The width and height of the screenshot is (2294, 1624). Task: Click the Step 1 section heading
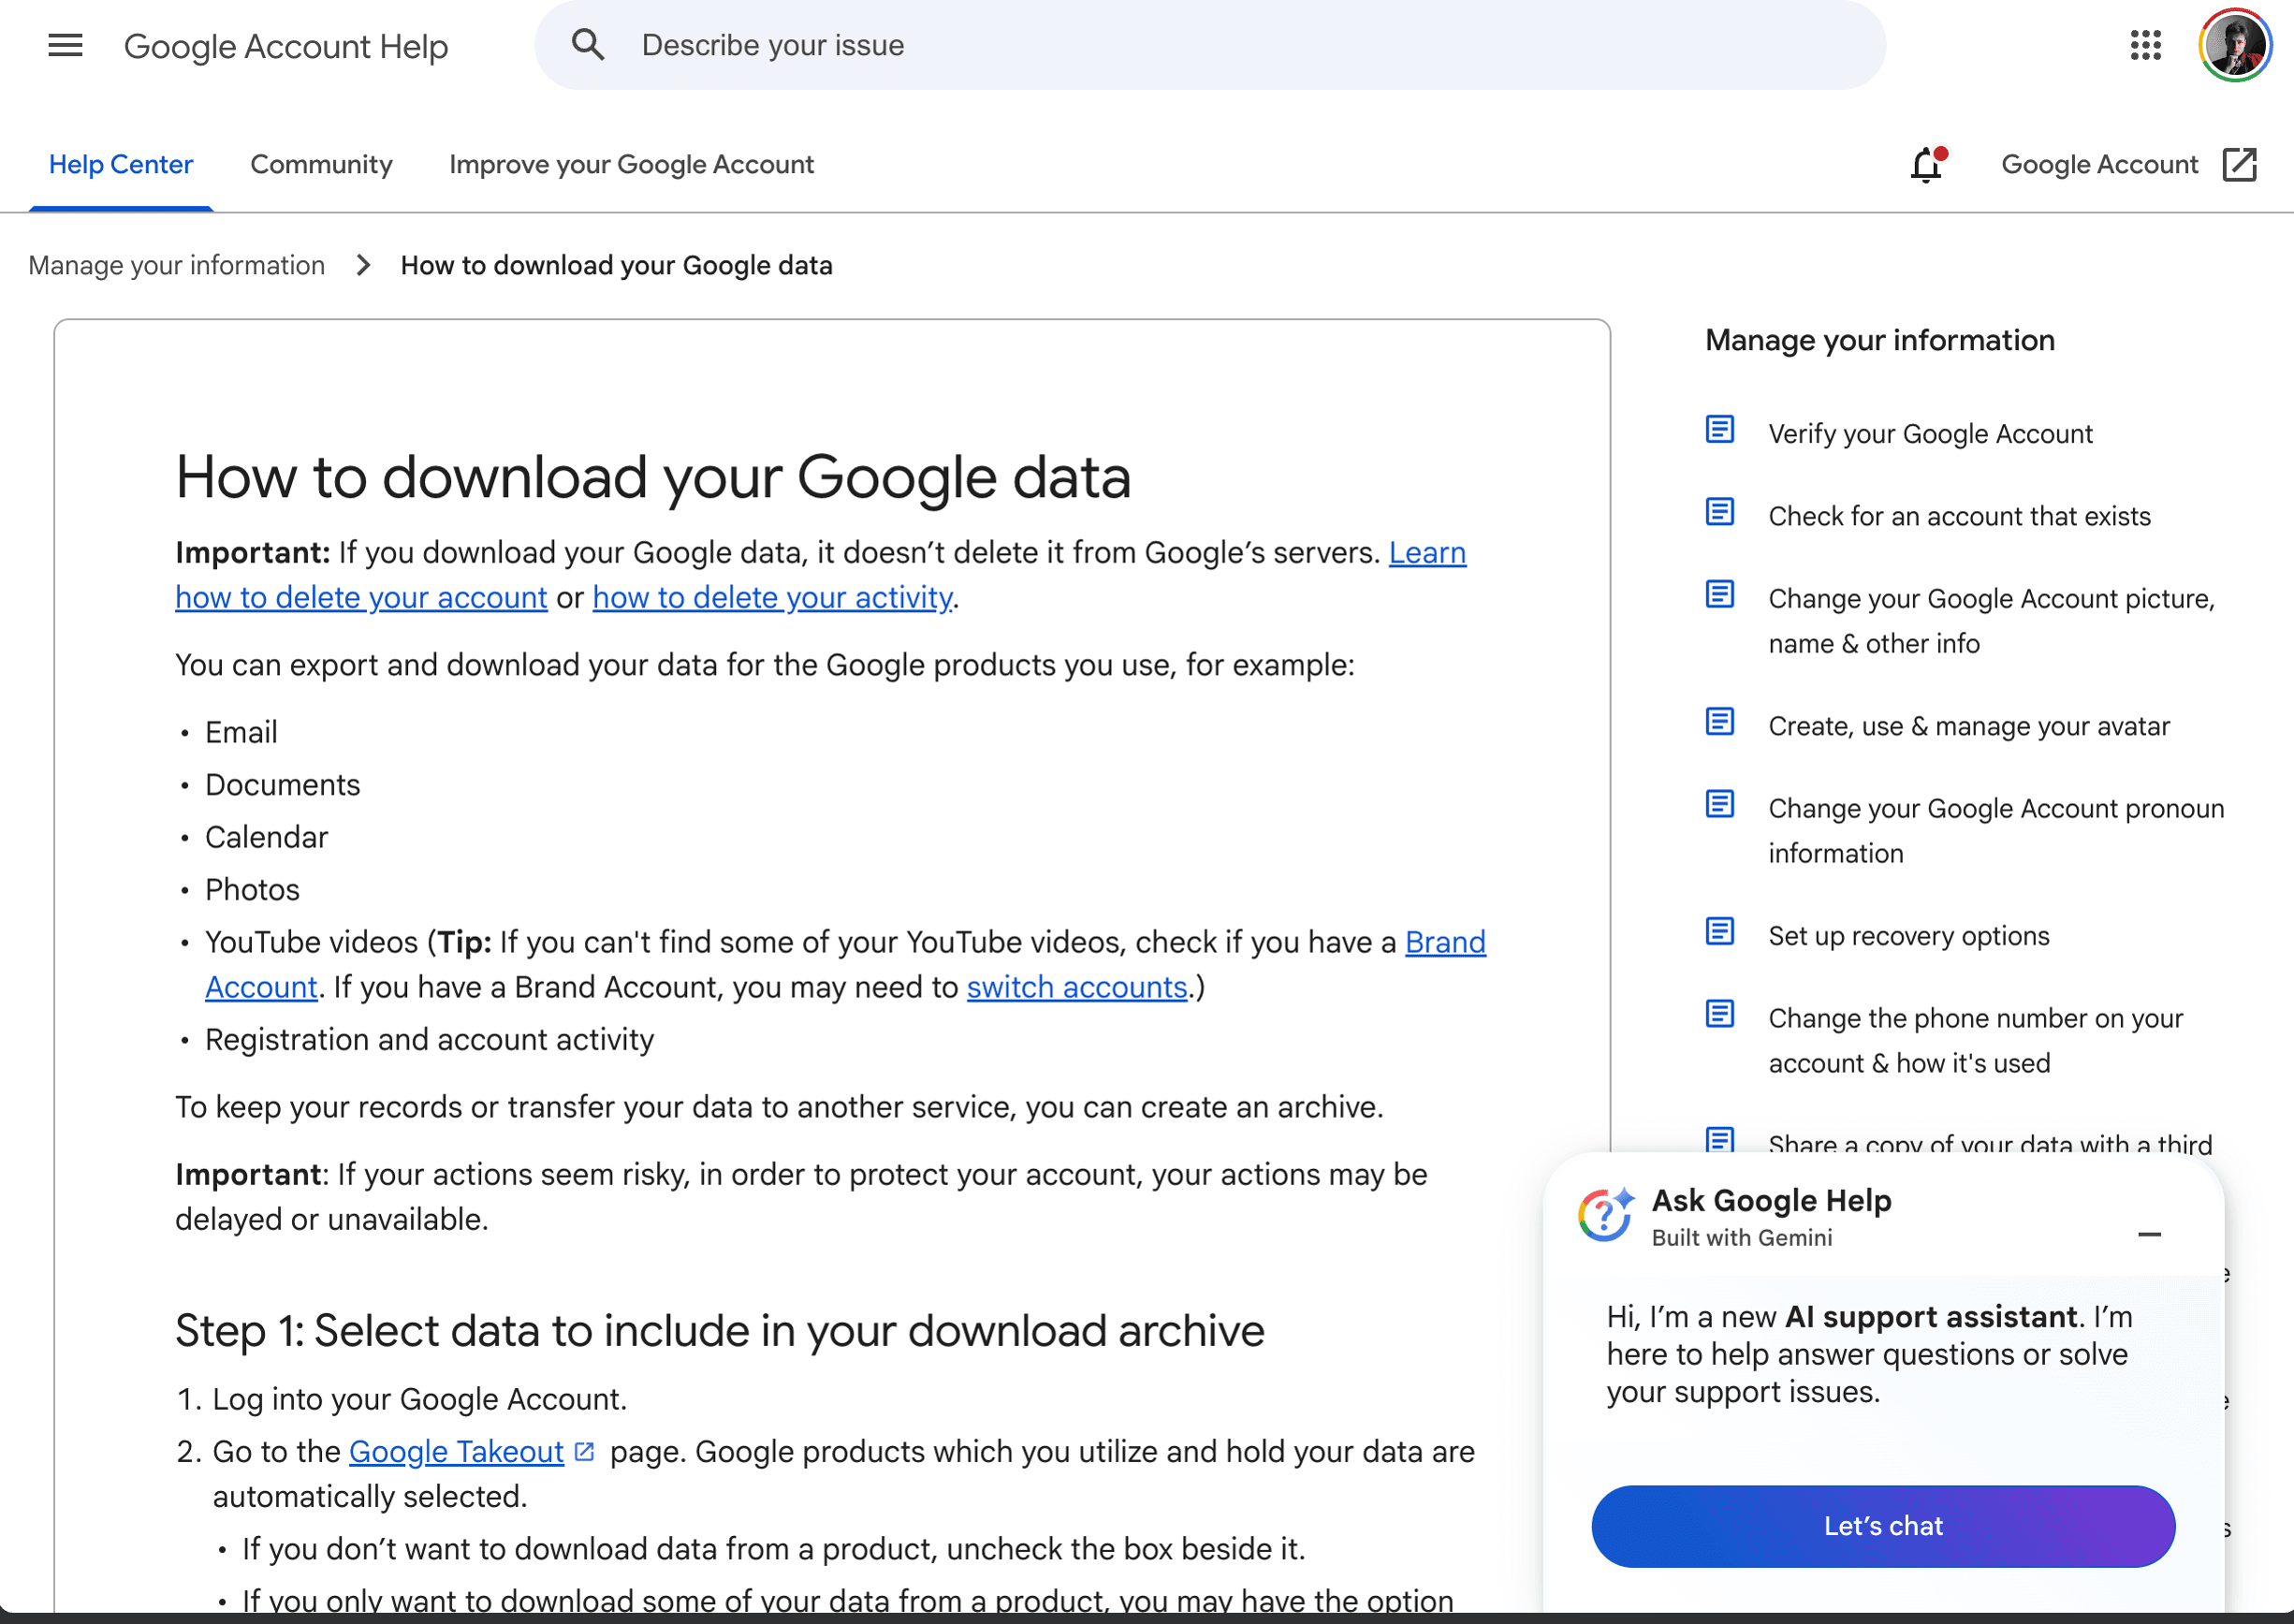click(719, 1331)
